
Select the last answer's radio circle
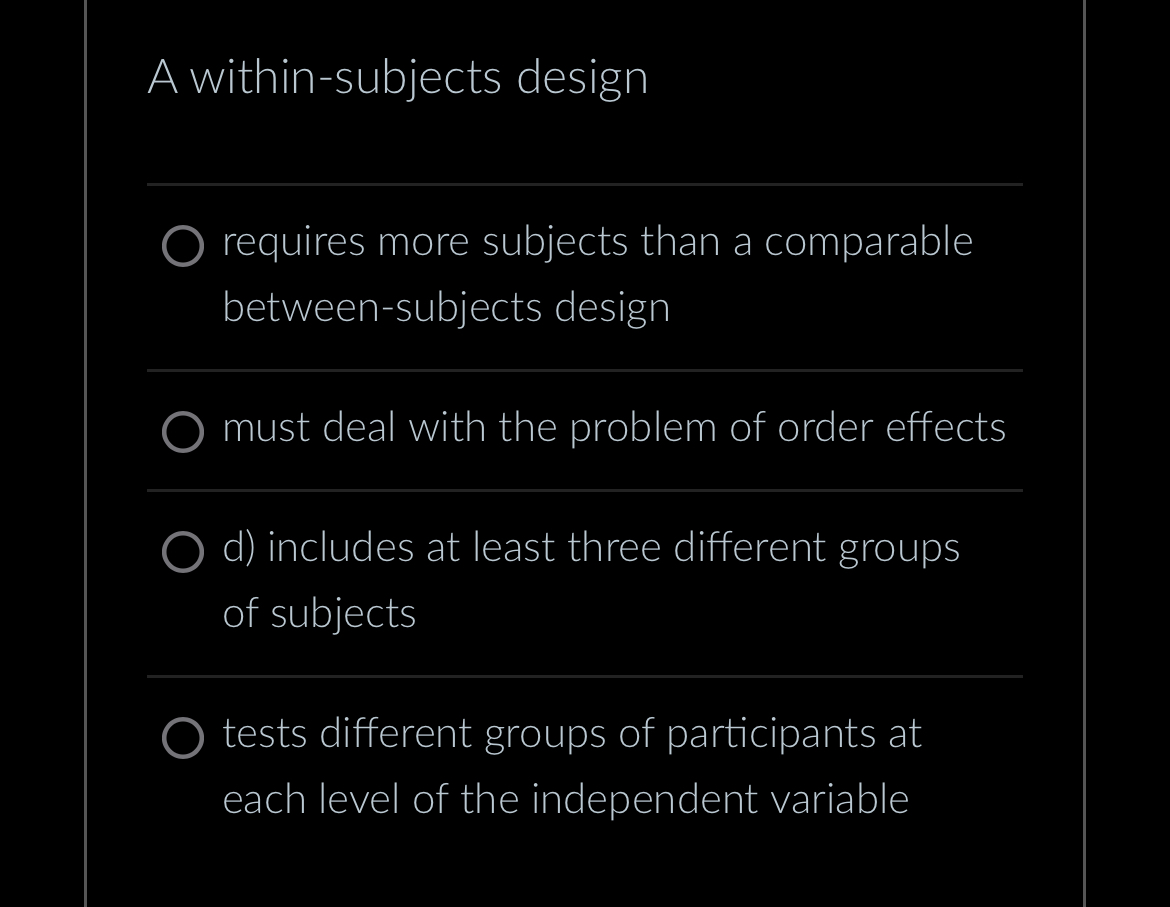[x=183, y=738]
